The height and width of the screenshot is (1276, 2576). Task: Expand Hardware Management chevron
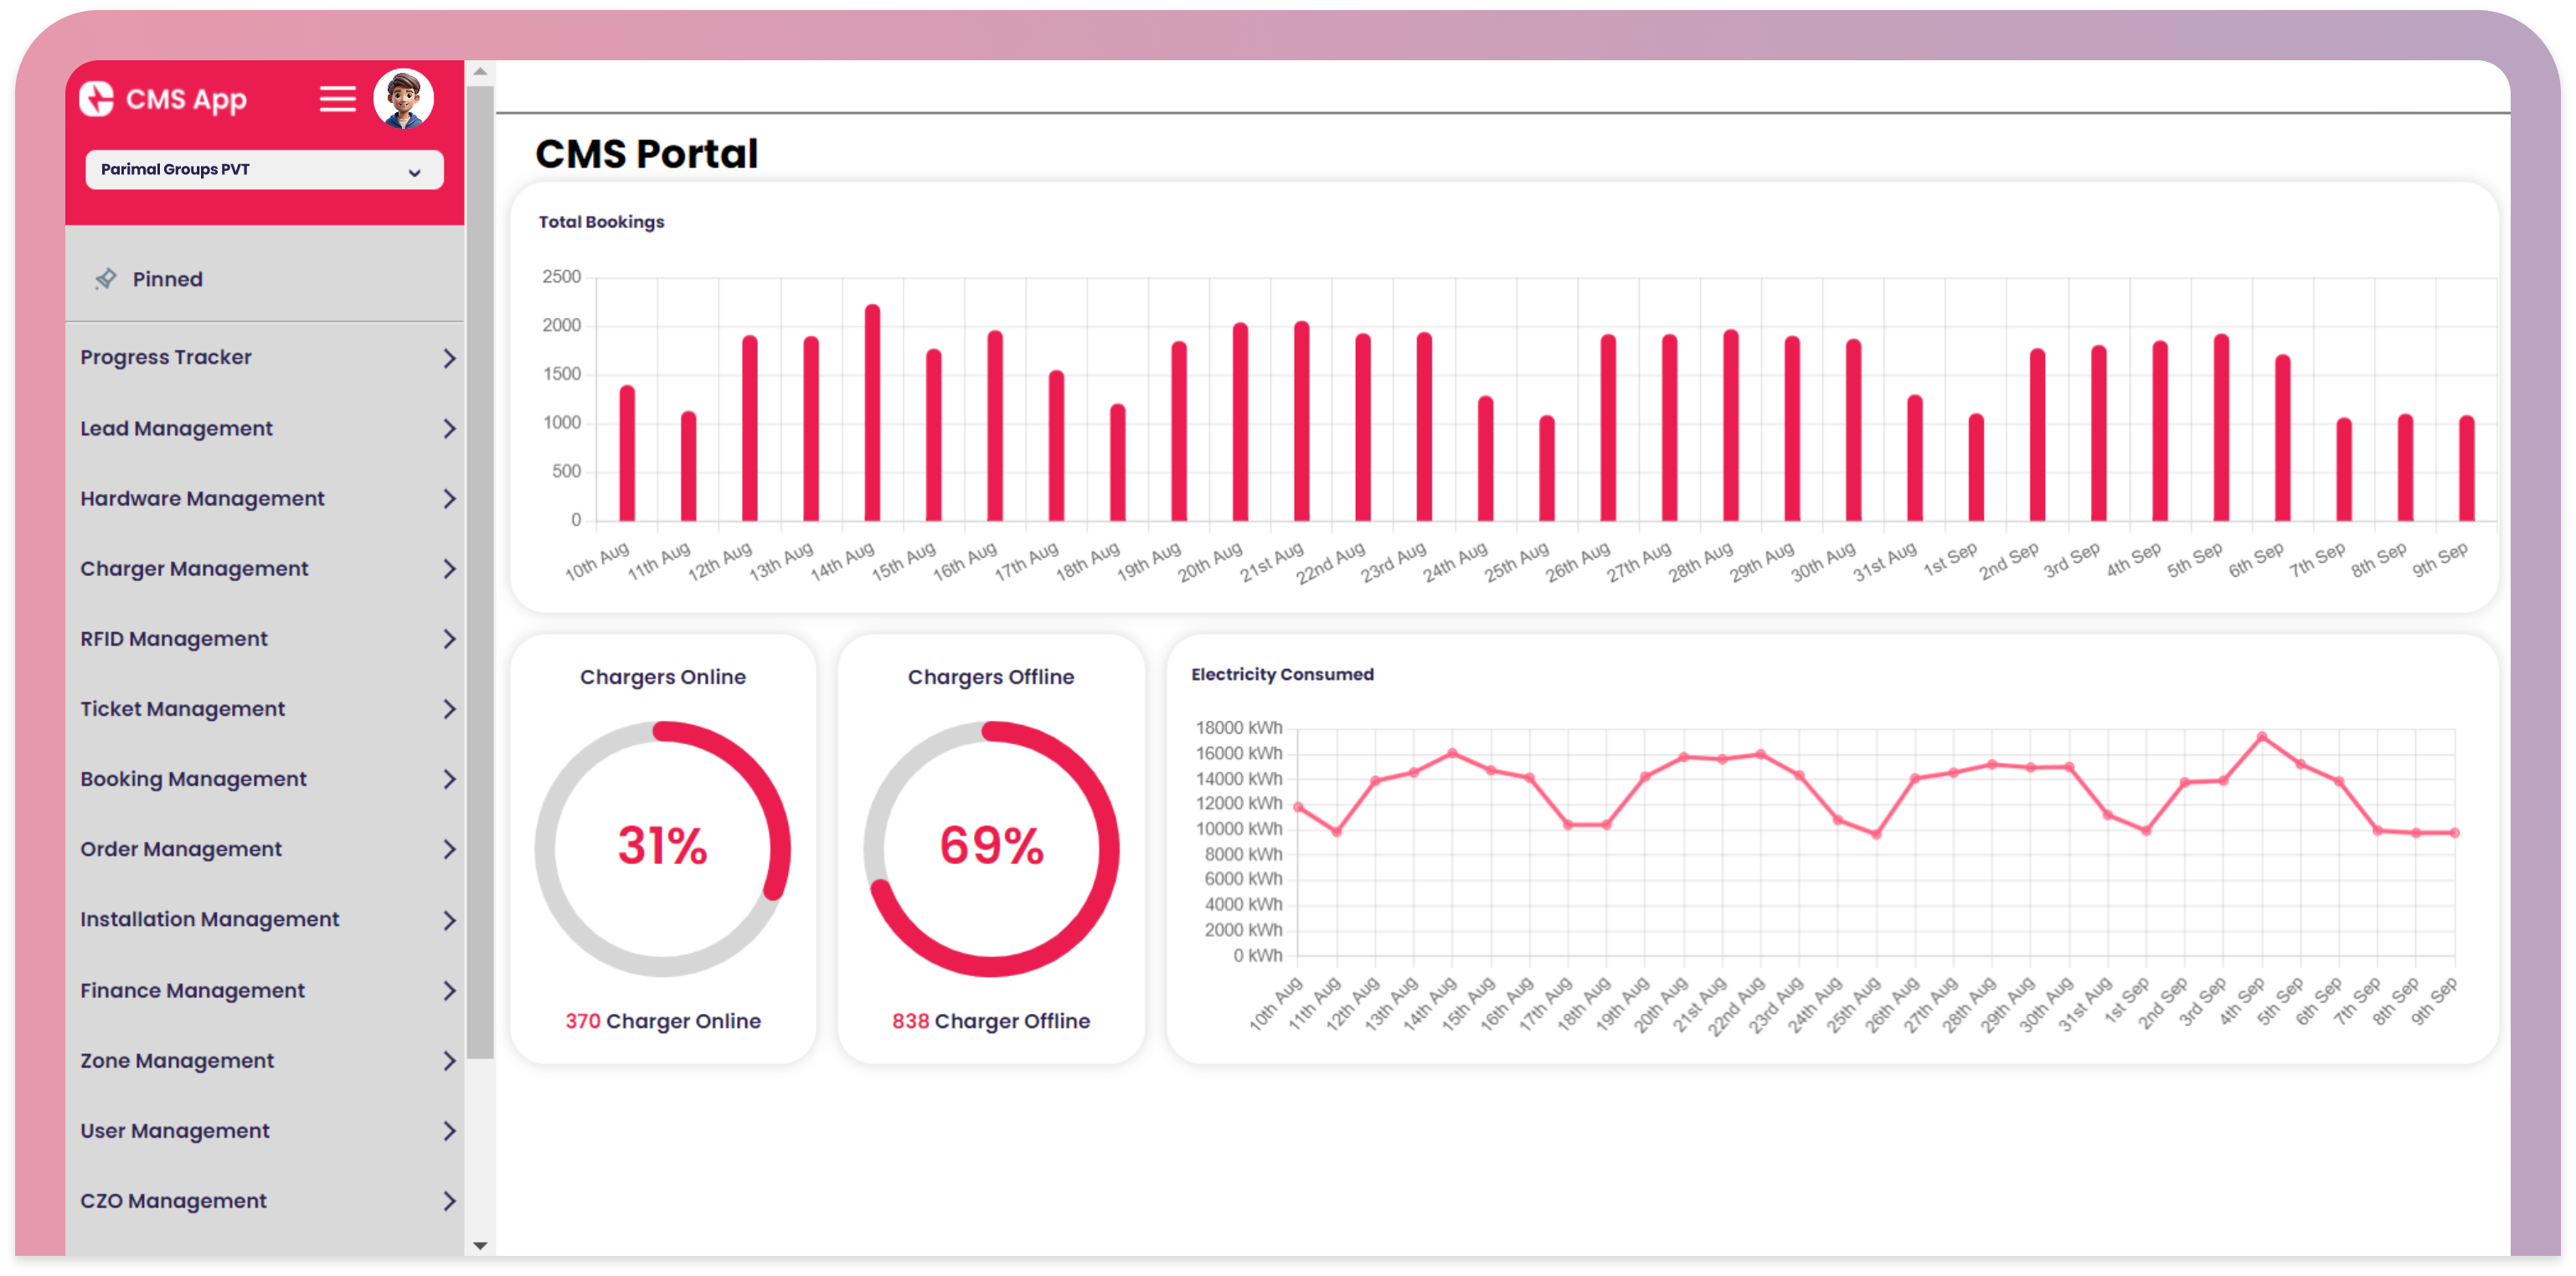(449, 498)
